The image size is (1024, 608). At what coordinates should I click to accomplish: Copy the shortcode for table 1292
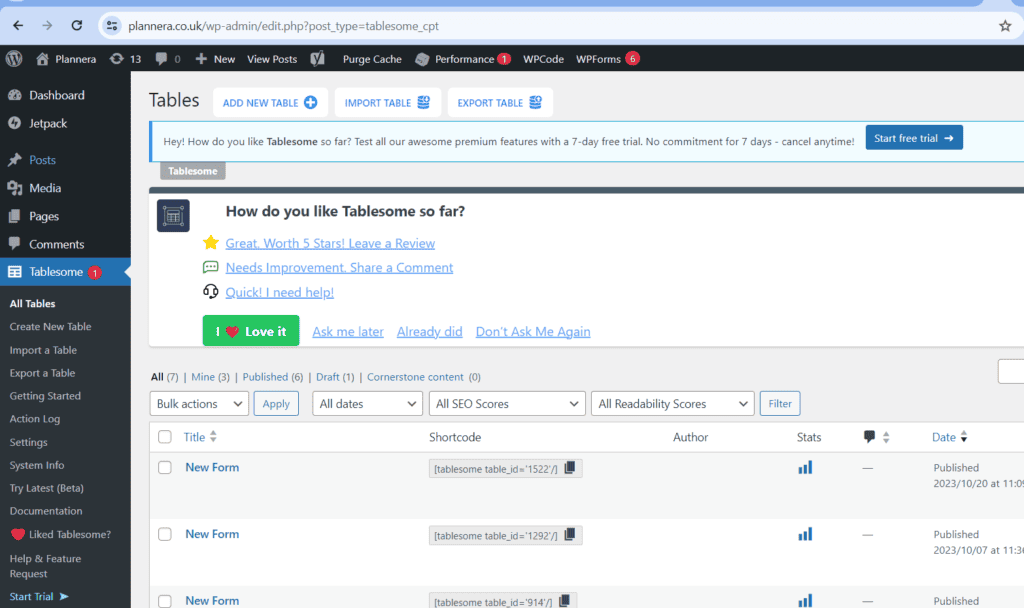[x=569, y=535]
